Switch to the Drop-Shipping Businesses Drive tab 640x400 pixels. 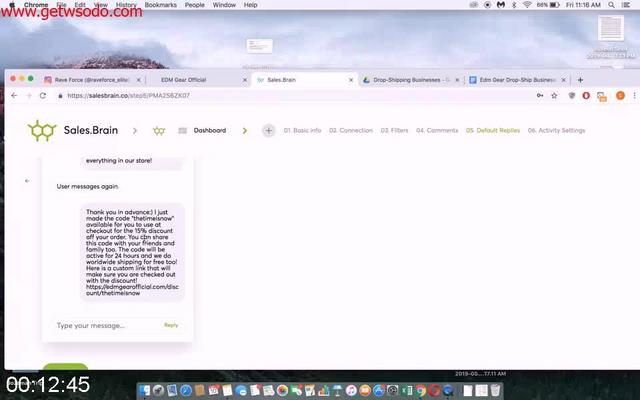click(410, 80)
